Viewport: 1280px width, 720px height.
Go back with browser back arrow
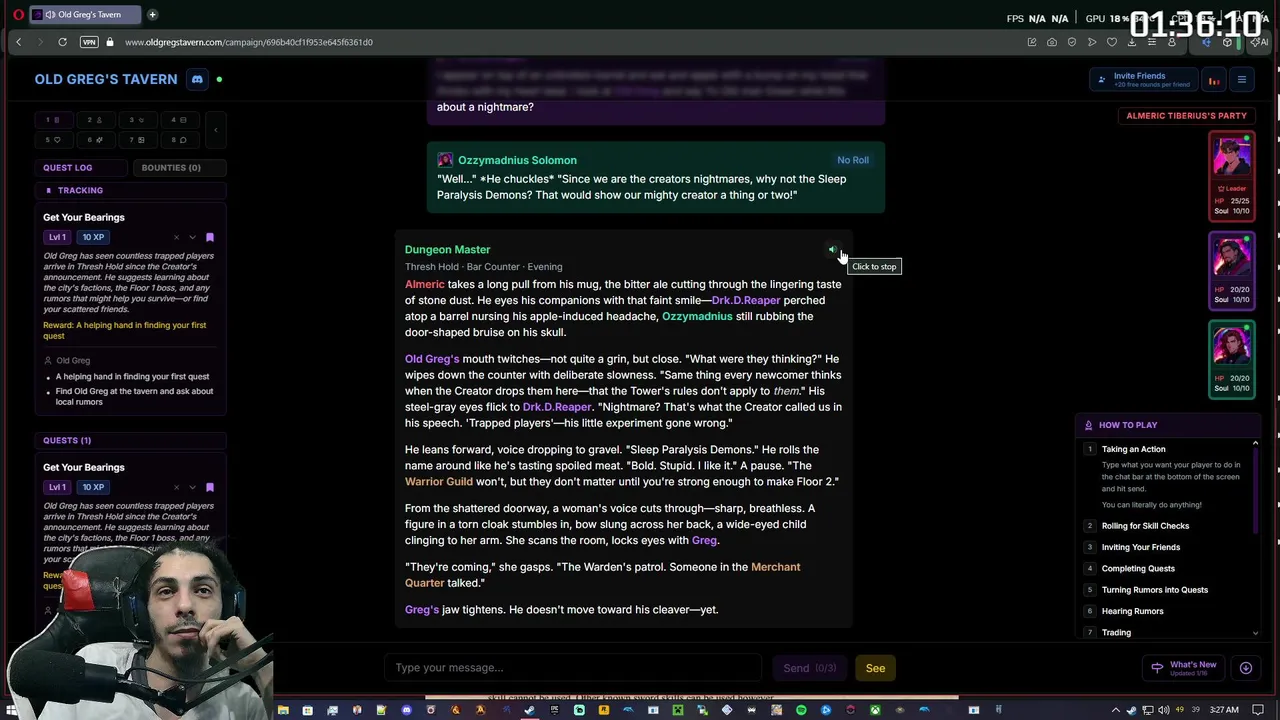pos(18,42)
